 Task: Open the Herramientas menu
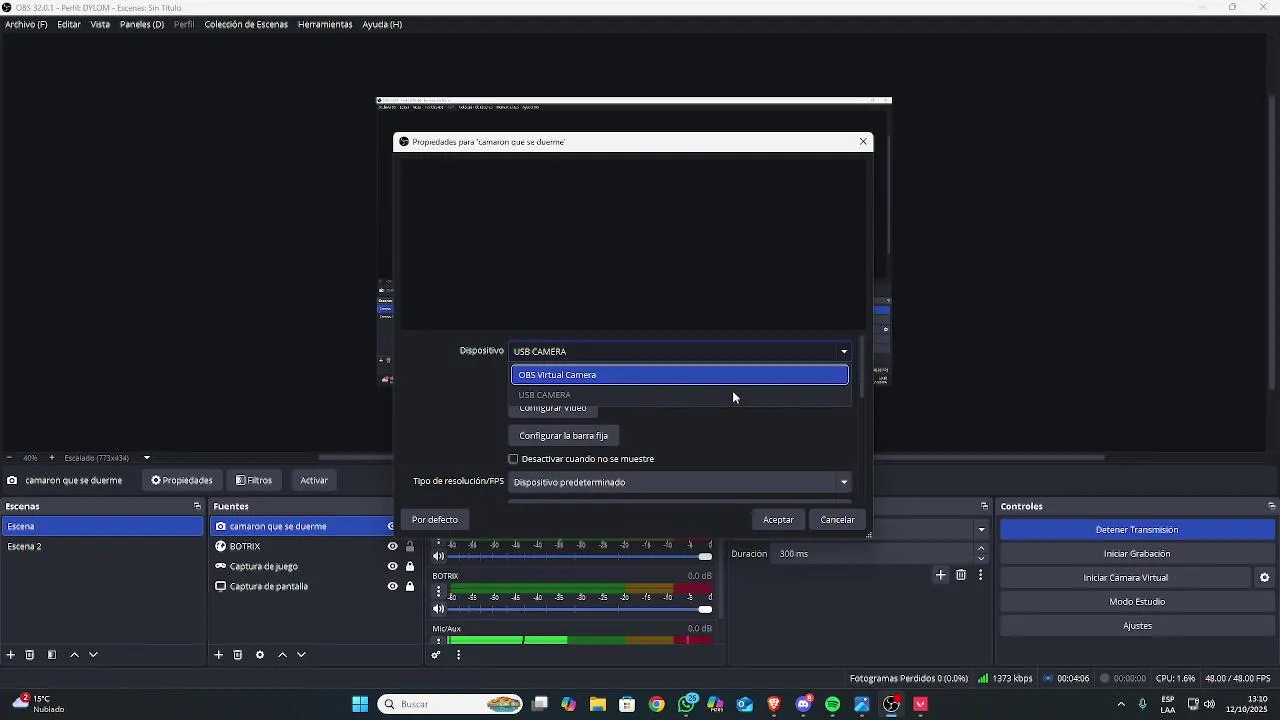pyautogui.click(x=325, y=24)
